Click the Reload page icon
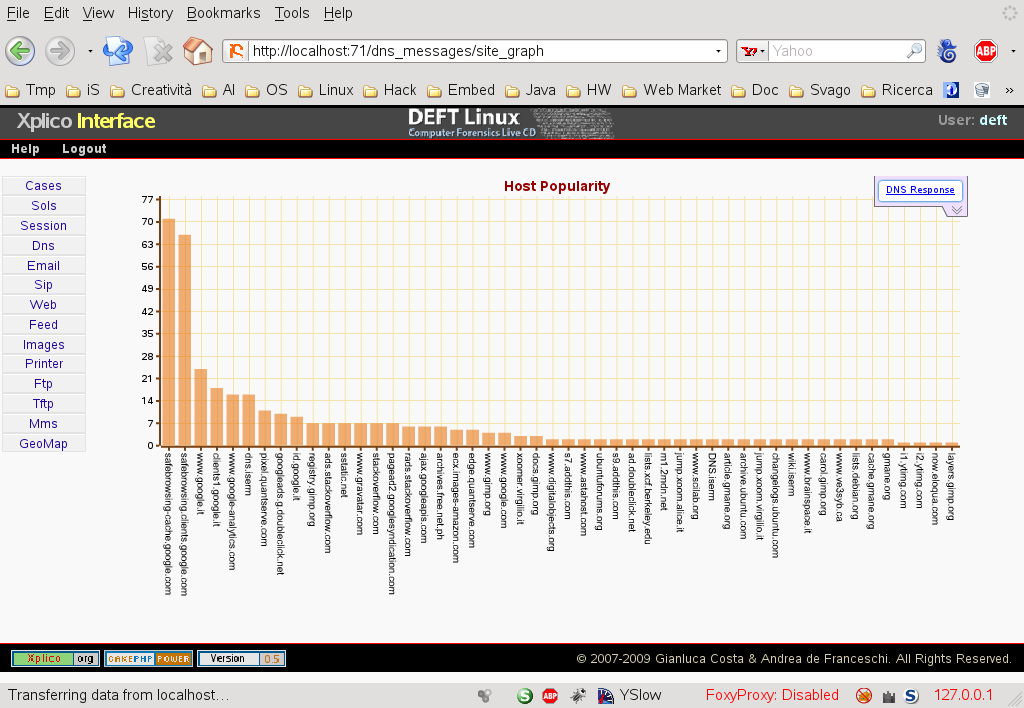The height and width of the screenshot is (708, 1024). click(118, 51)
